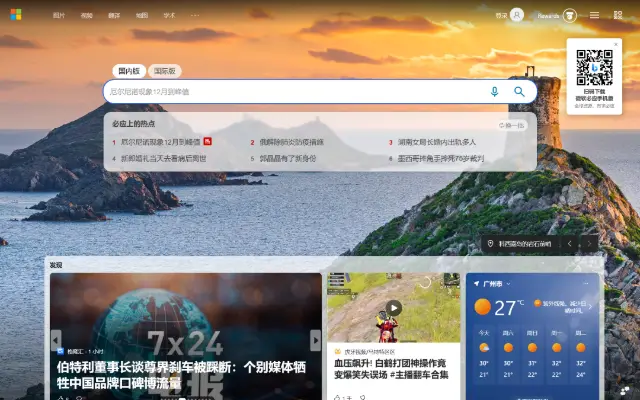This screenshot has height=400, width=640.
Task: Open the 图片 images search page
Action: pyautogui.click(x=59, y=16)
